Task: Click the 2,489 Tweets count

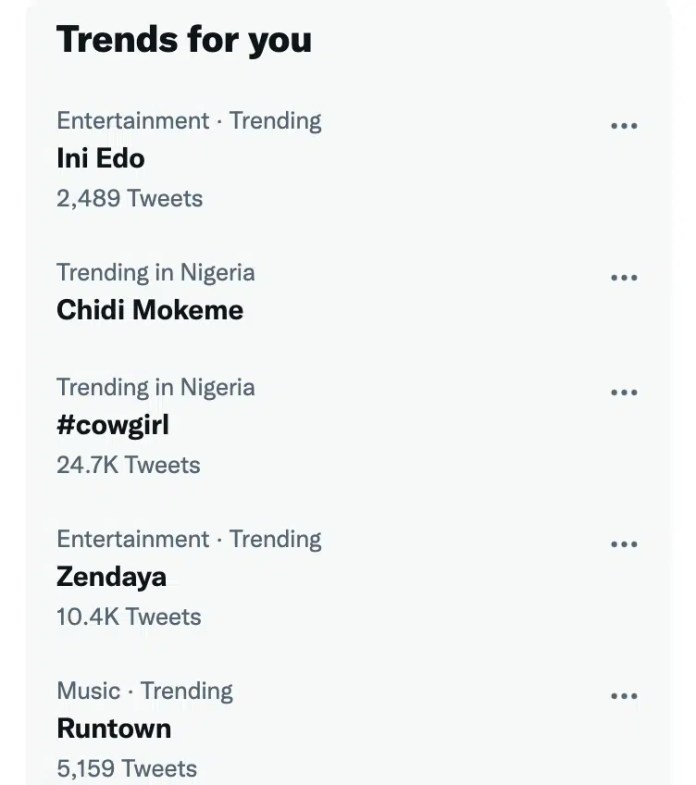Action: [129, 198]
